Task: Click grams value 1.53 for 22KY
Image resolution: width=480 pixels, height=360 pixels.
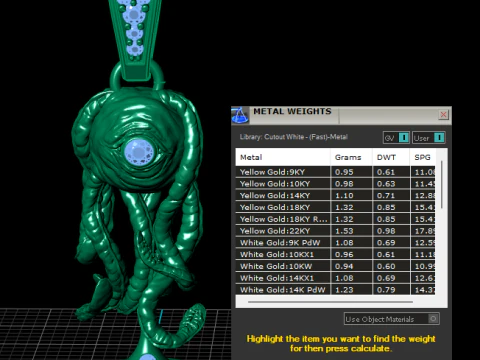Action: point(344,231)
